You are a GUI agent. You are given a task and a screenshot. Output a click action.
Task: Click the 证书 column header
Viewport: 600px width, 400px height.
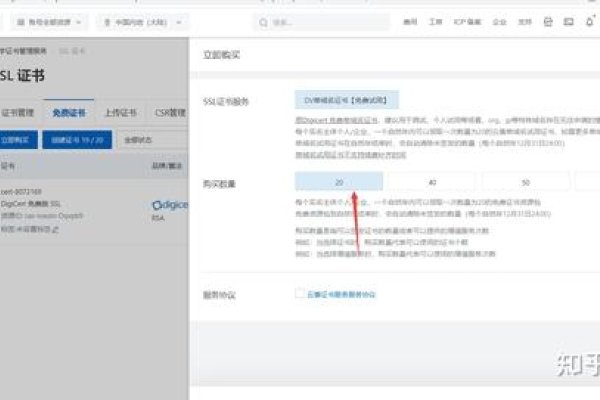8,166
